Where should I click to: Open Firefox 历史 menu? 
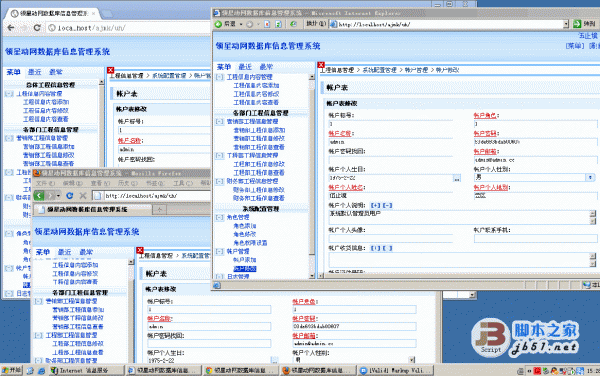128,183
